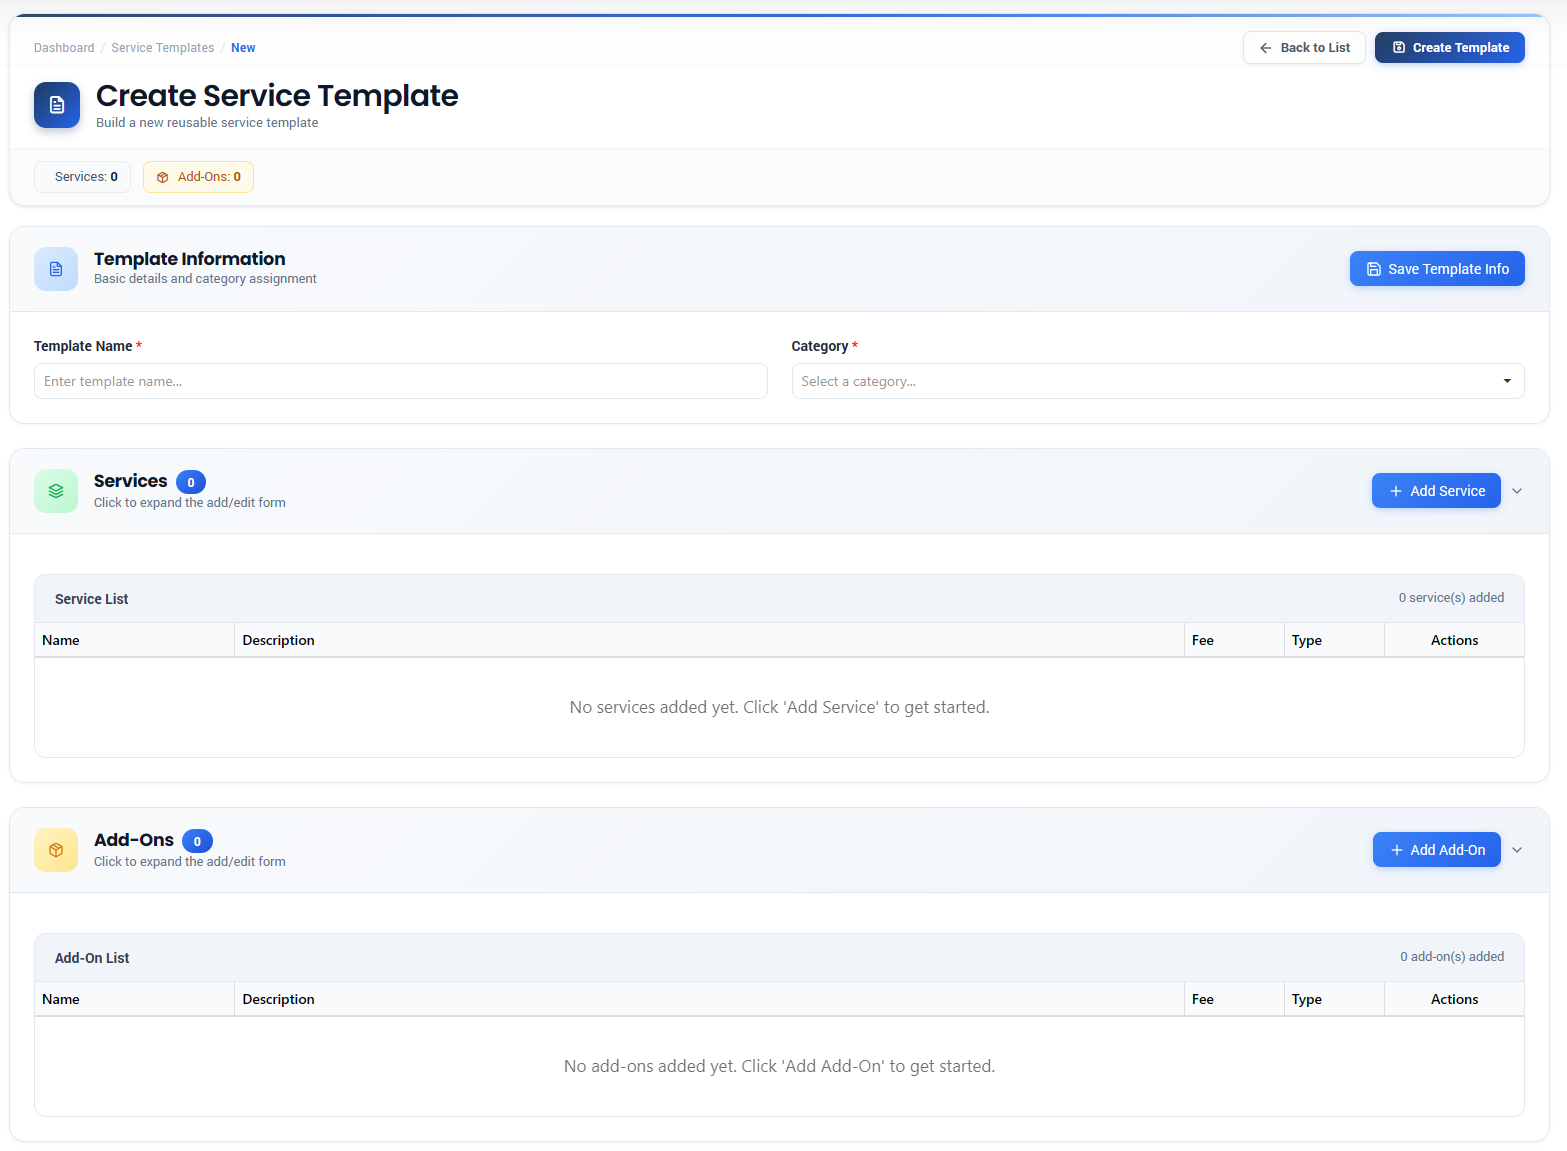1567x1151 pixels.
Task: Click the Template Information section icon
Action: [56, 269]
